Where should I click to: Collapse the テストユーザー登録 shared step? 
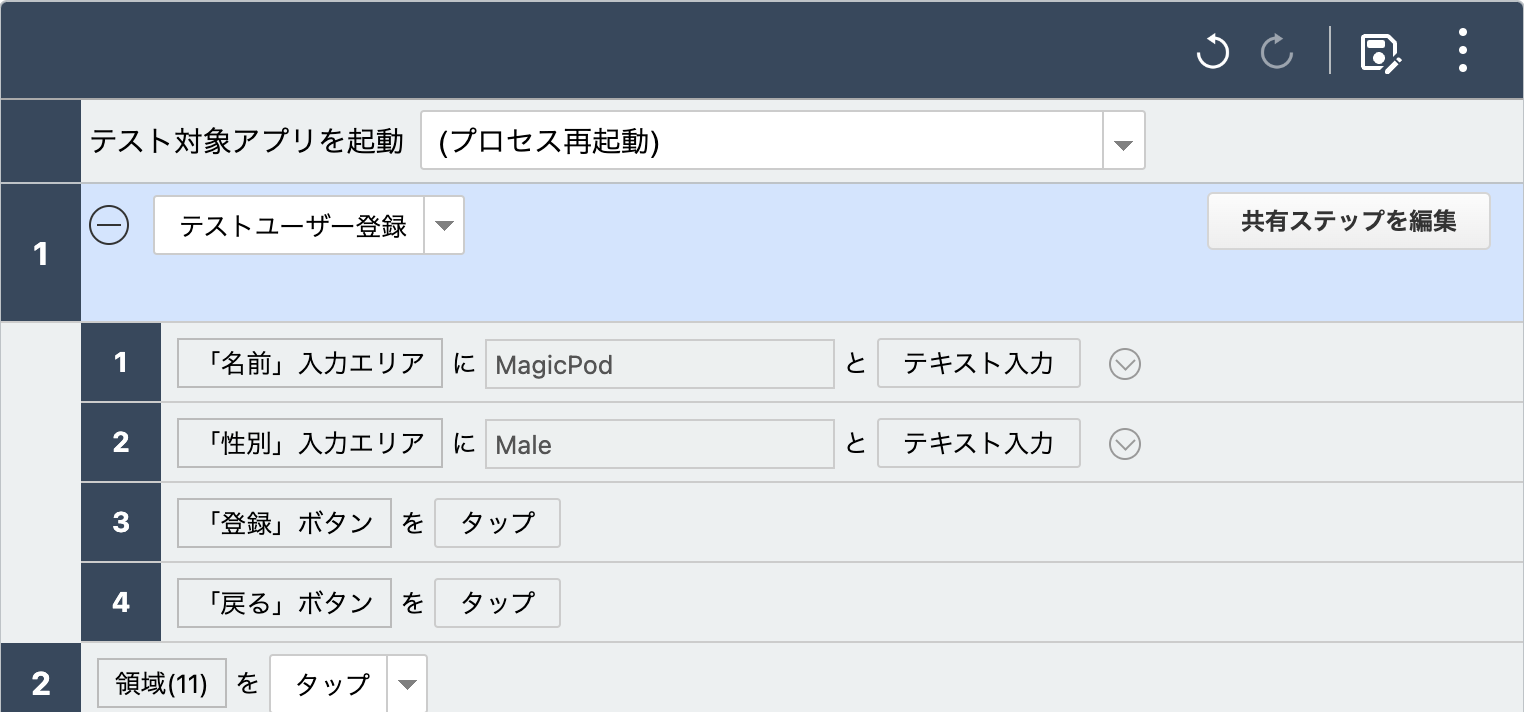(x=109, y=225)
